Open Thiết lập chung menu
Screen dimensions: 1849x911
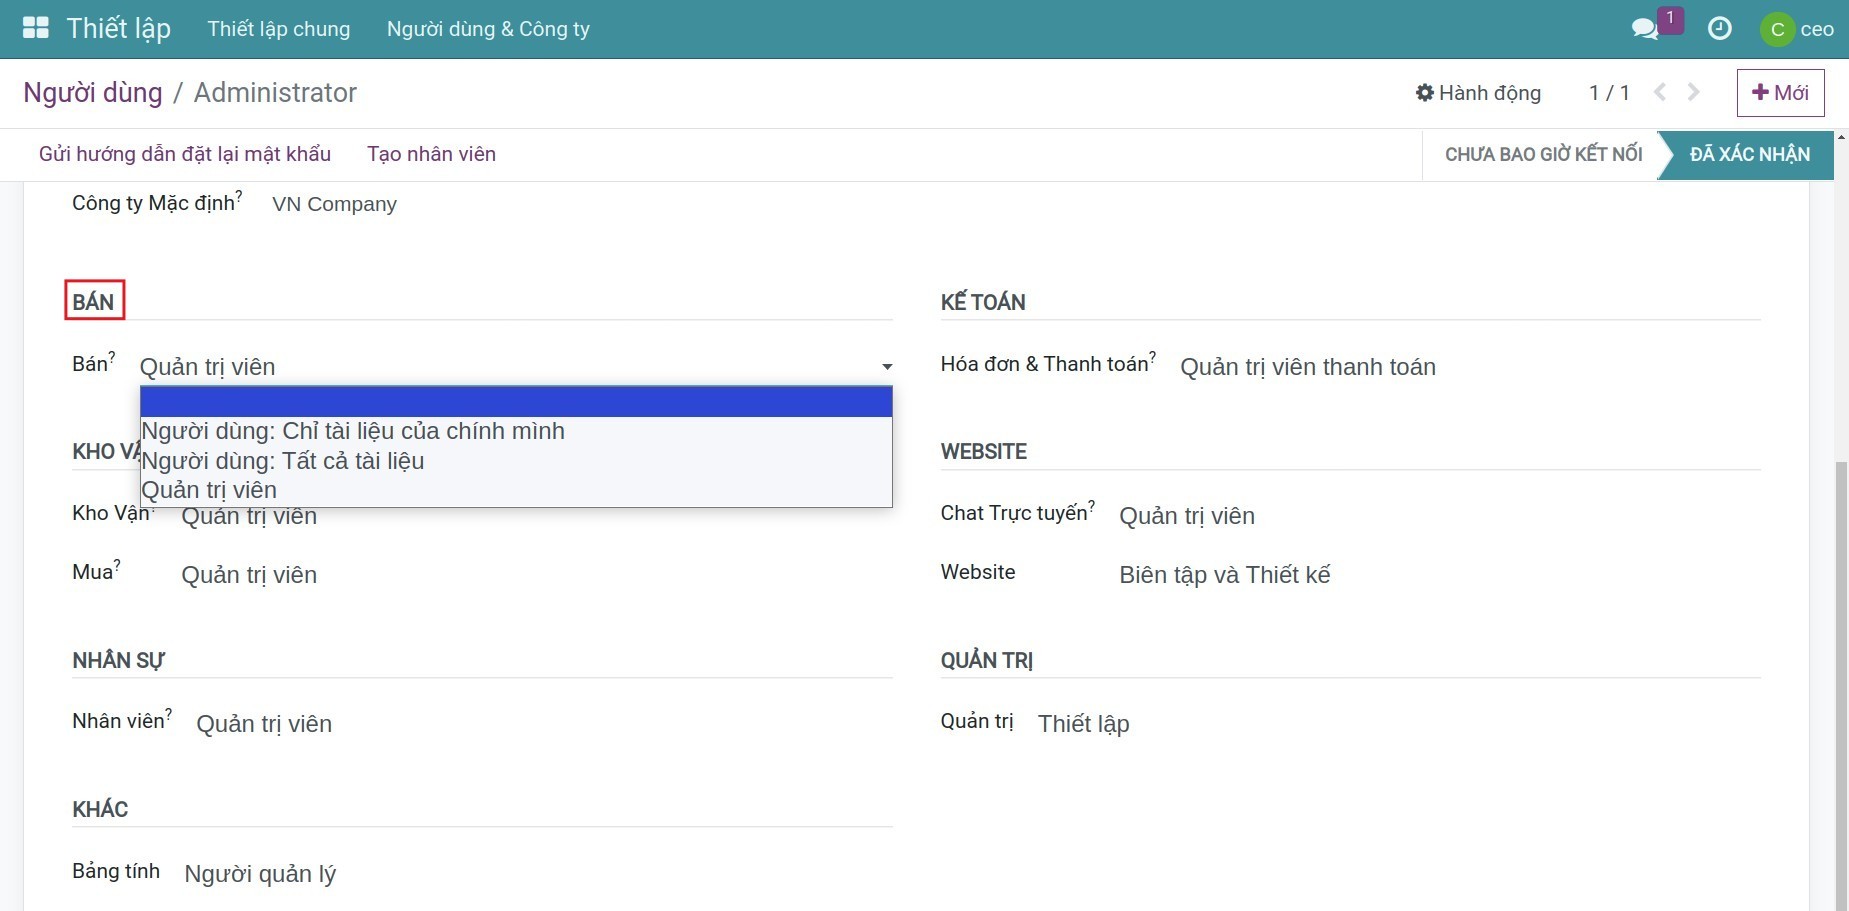279,29
